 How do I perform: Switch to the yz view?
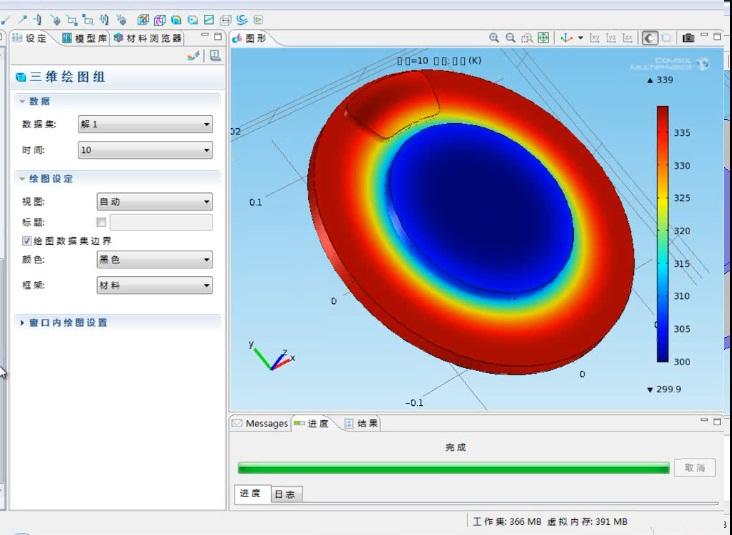pyautogui.click(x=611, y=38)
